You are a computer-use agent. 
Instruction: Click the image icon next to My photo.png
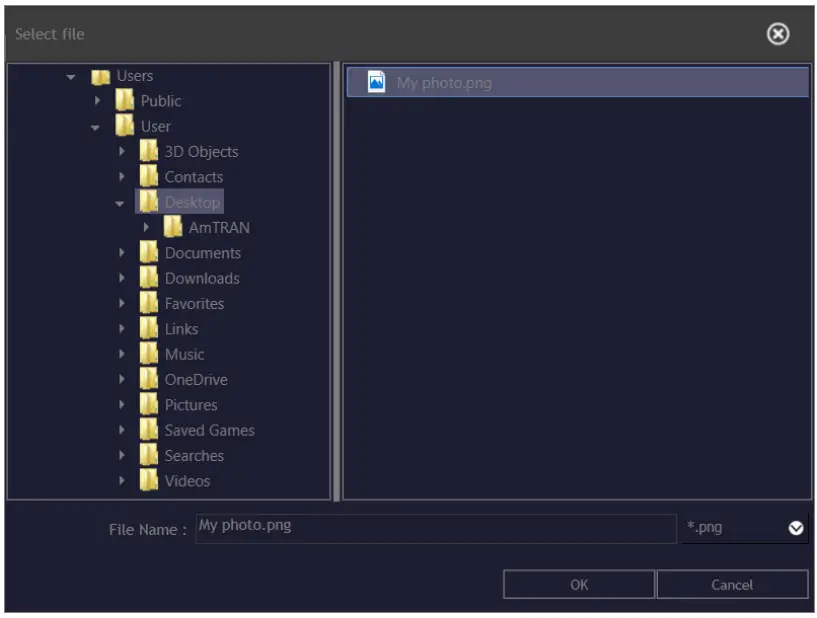click(374, 83)
